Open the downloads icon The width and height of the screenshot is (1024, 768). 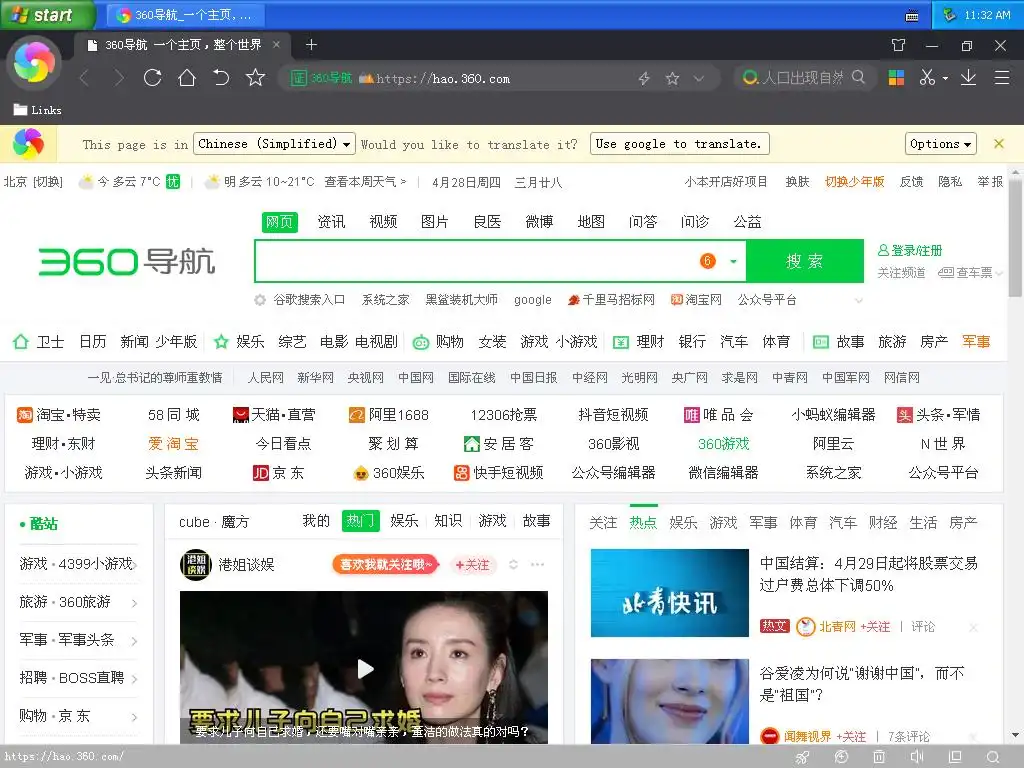(968, 78)
